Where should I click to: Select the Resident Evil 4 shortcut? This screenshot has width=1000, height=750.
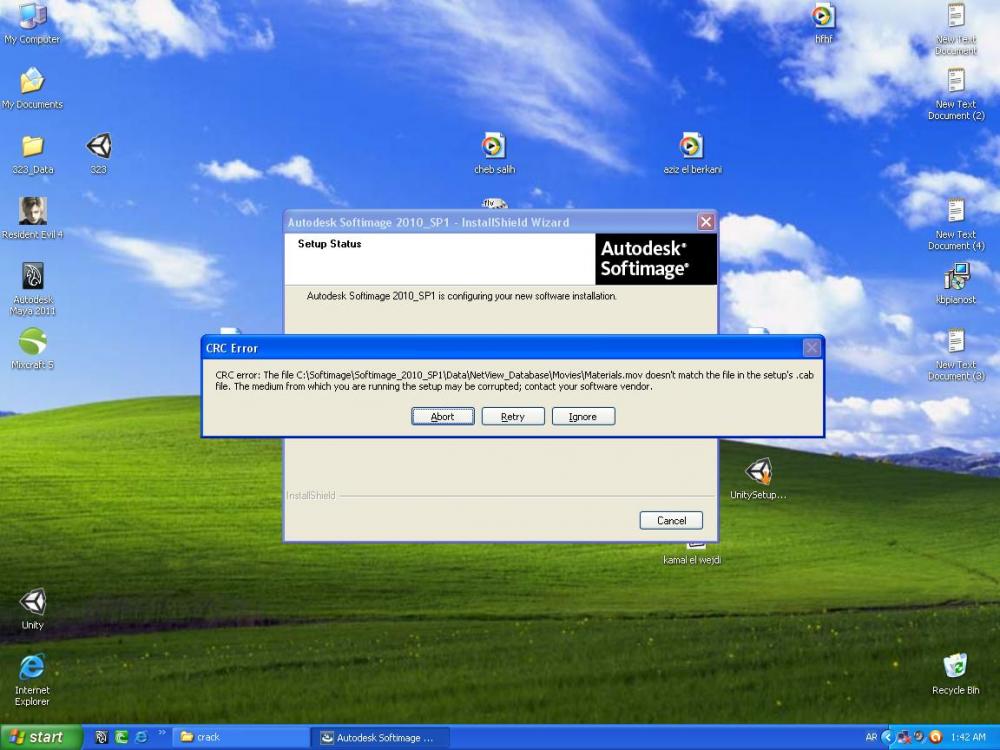click(x=33, y=218)
